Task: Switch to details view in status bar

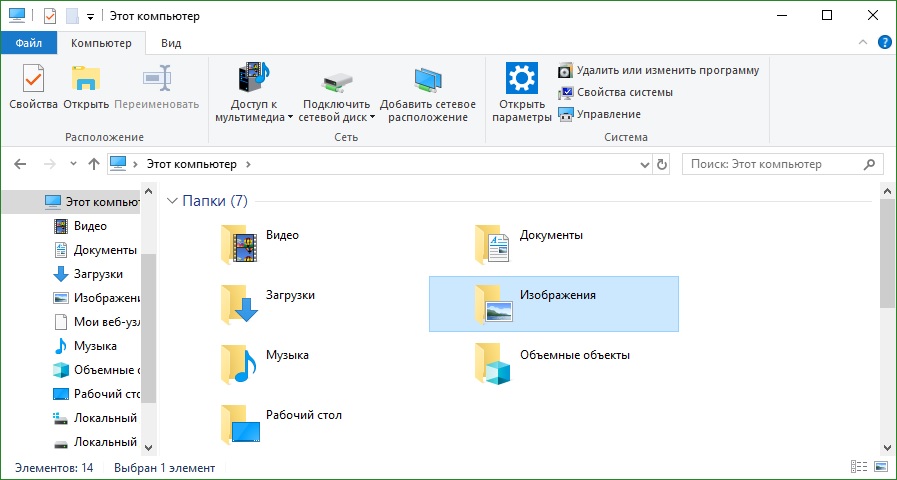Action: click(x=858, y=467)
